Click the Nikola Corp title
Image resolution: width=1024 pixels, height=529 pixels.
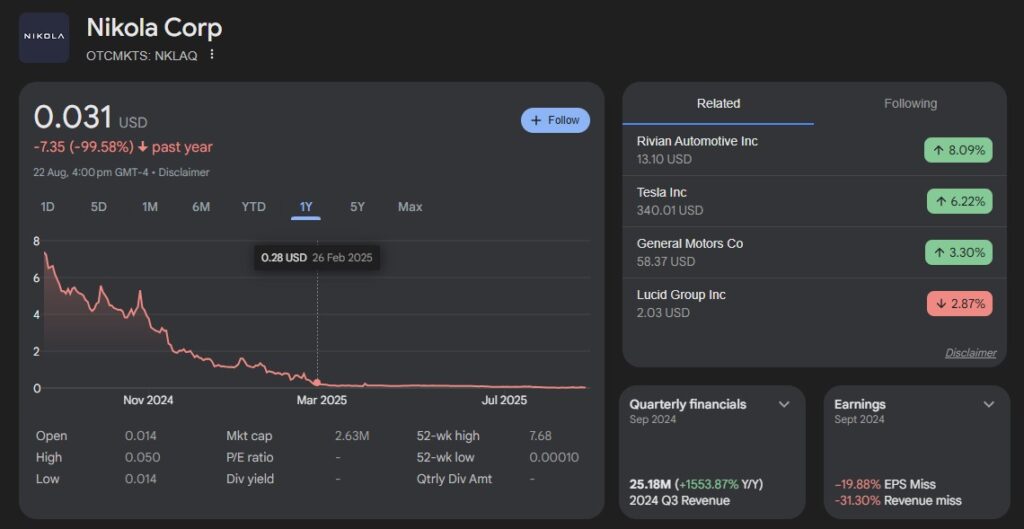coord(154,27)
